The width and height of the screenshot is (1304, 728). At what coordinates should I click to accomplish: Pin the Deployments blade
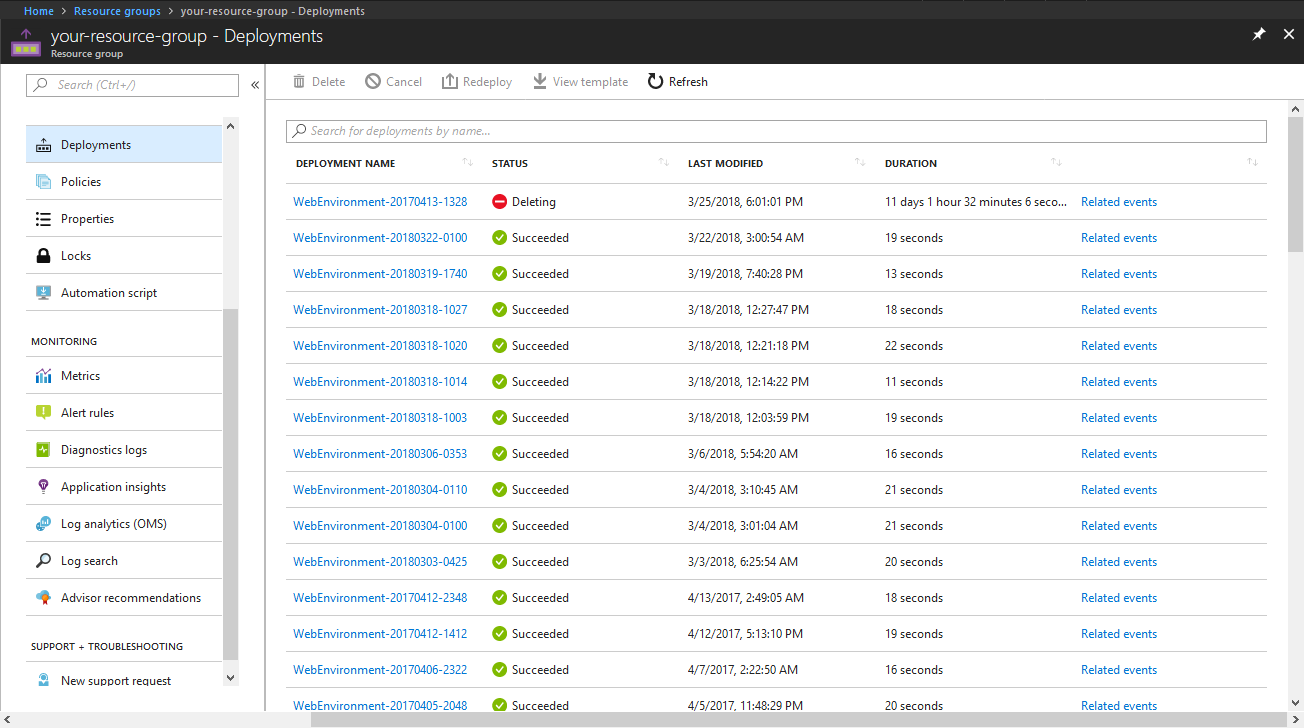point(1258,33)
